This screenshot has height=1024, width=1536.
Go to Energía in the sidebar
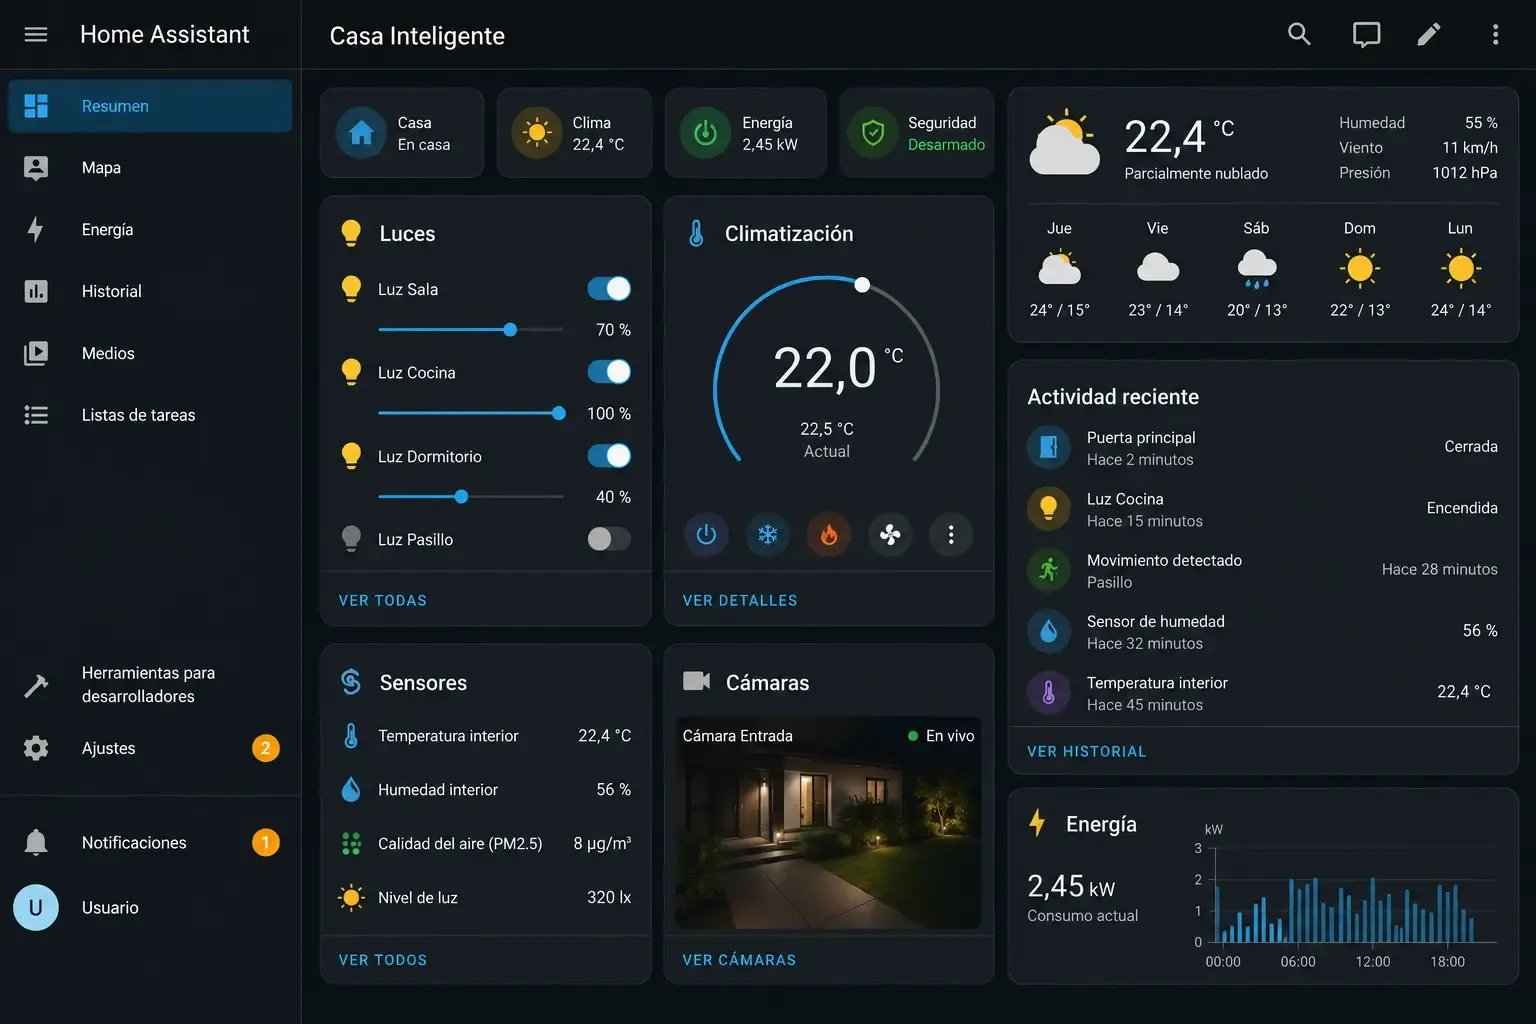click(150, 230)
